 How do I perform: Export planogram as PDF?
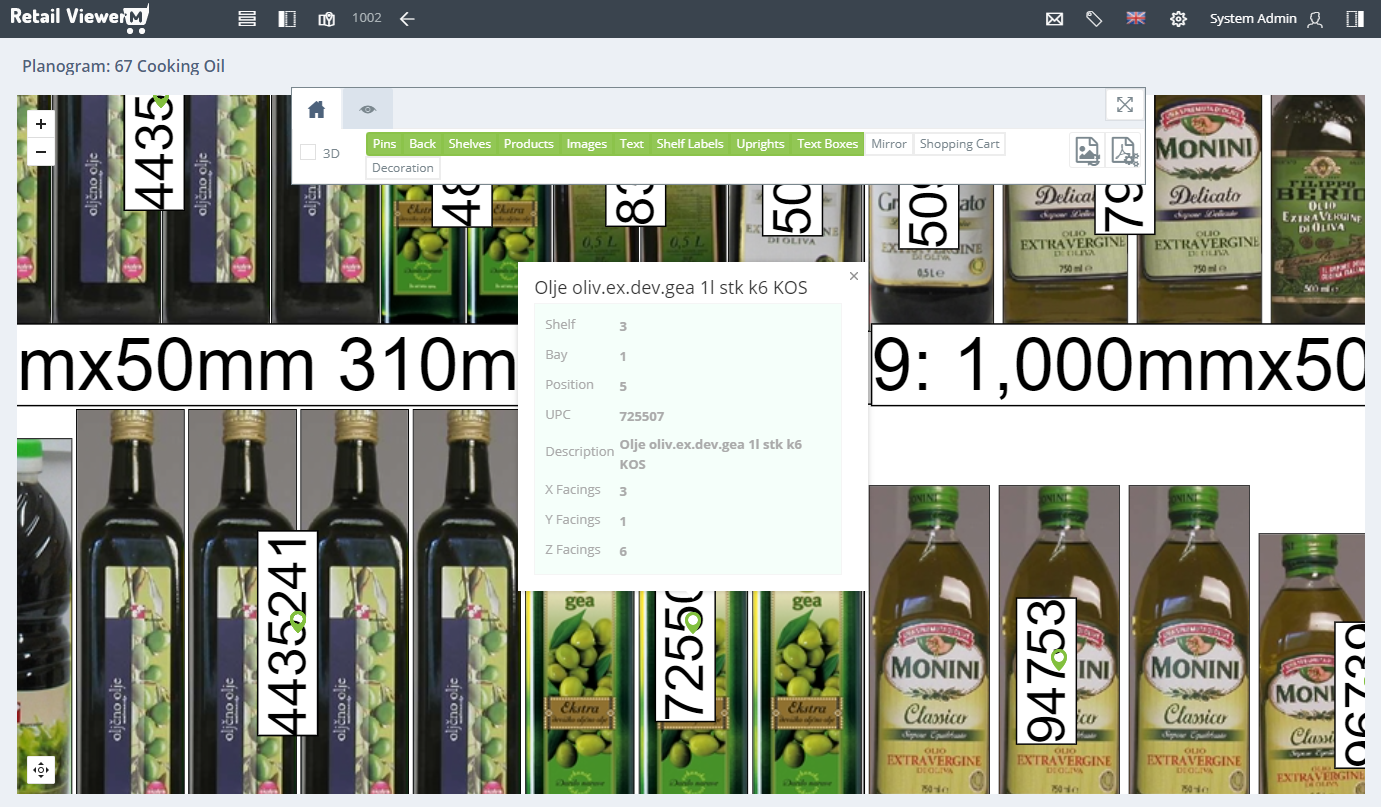coord(1125,150)
